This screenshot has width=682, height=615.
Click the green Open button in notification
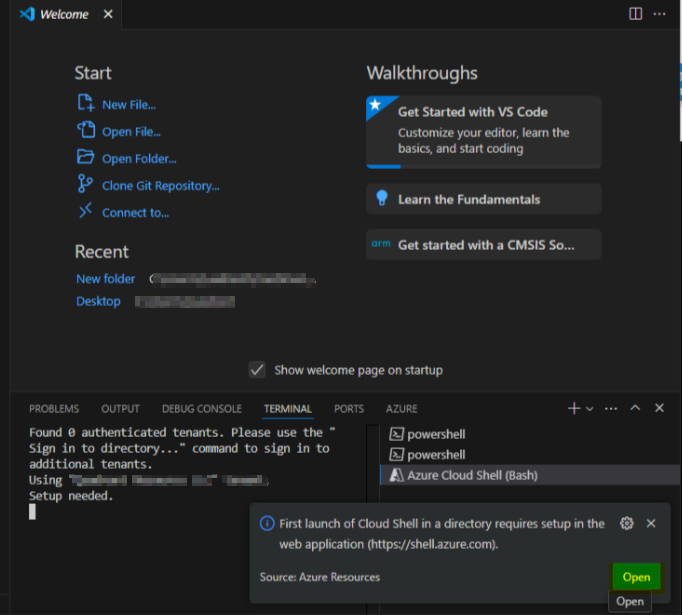click(636, 577)
